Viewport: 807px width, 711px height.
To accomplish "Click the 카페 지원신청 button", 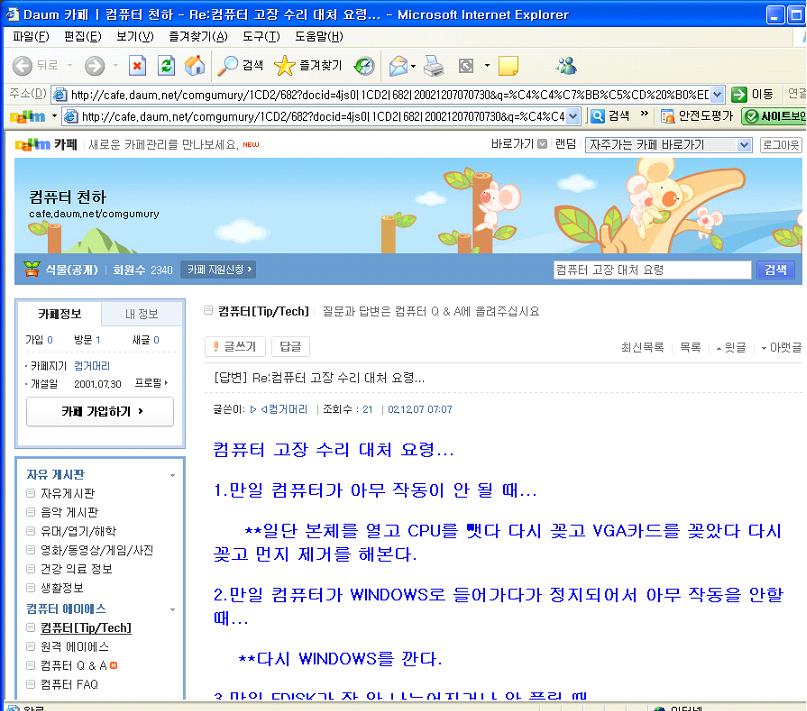I will (218, 269).
